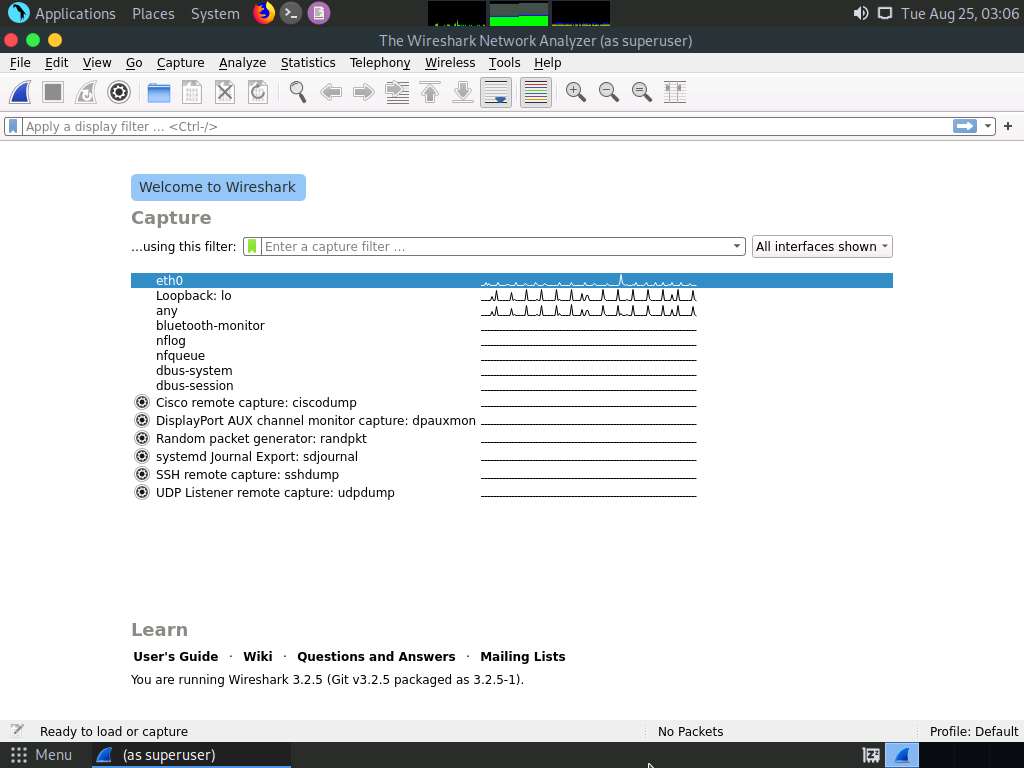Click the Go to specified packet icon
Image resolution: width=1024 pixels, height=768 pixels.
[x=397, y=92]
